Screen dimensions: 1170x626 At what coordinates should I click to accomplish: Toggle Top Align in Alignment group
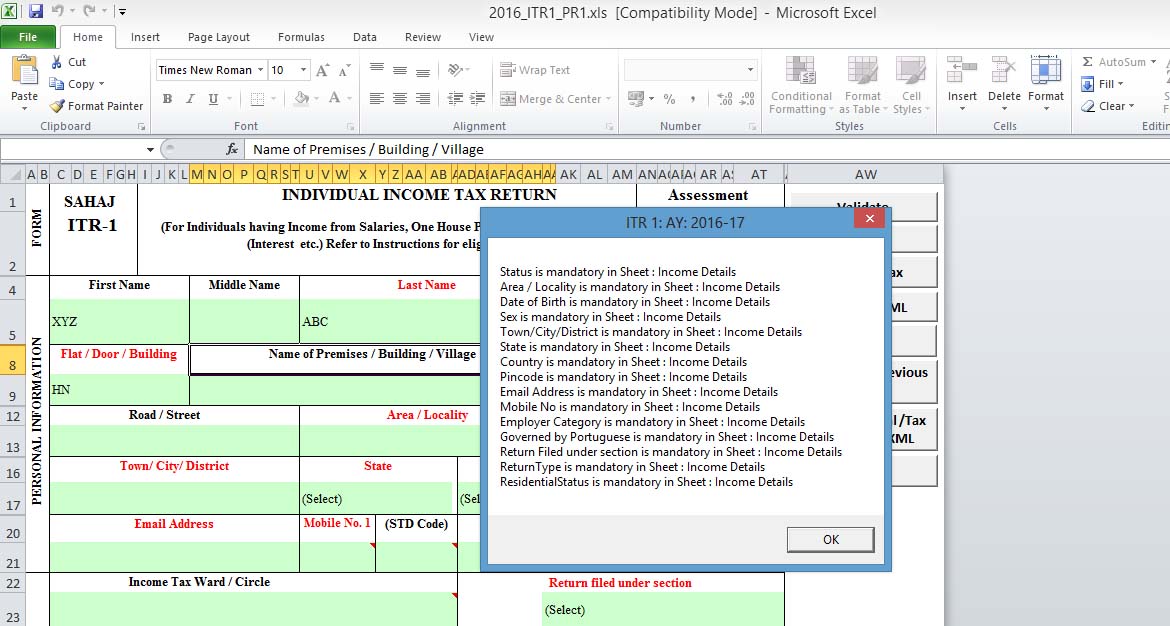(377, 70)
